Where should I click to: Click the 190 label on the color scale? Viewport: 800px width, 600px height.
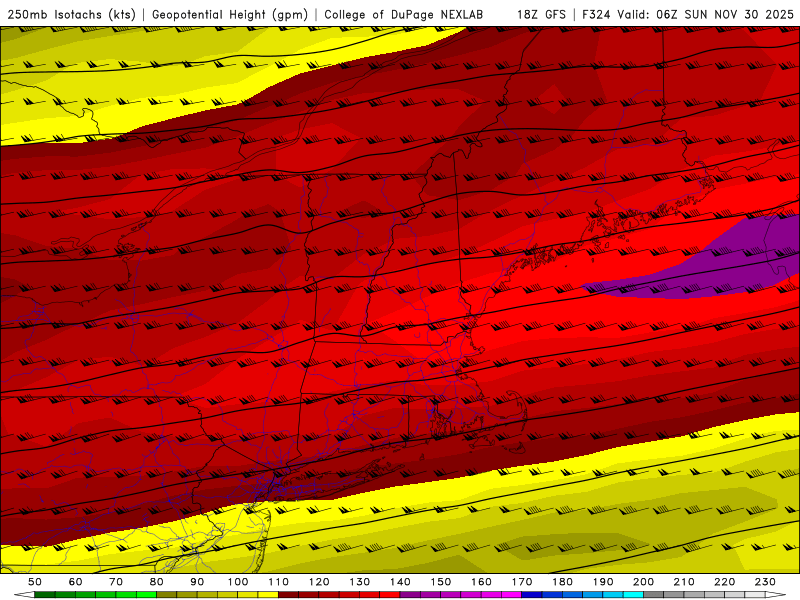(603, 582)
